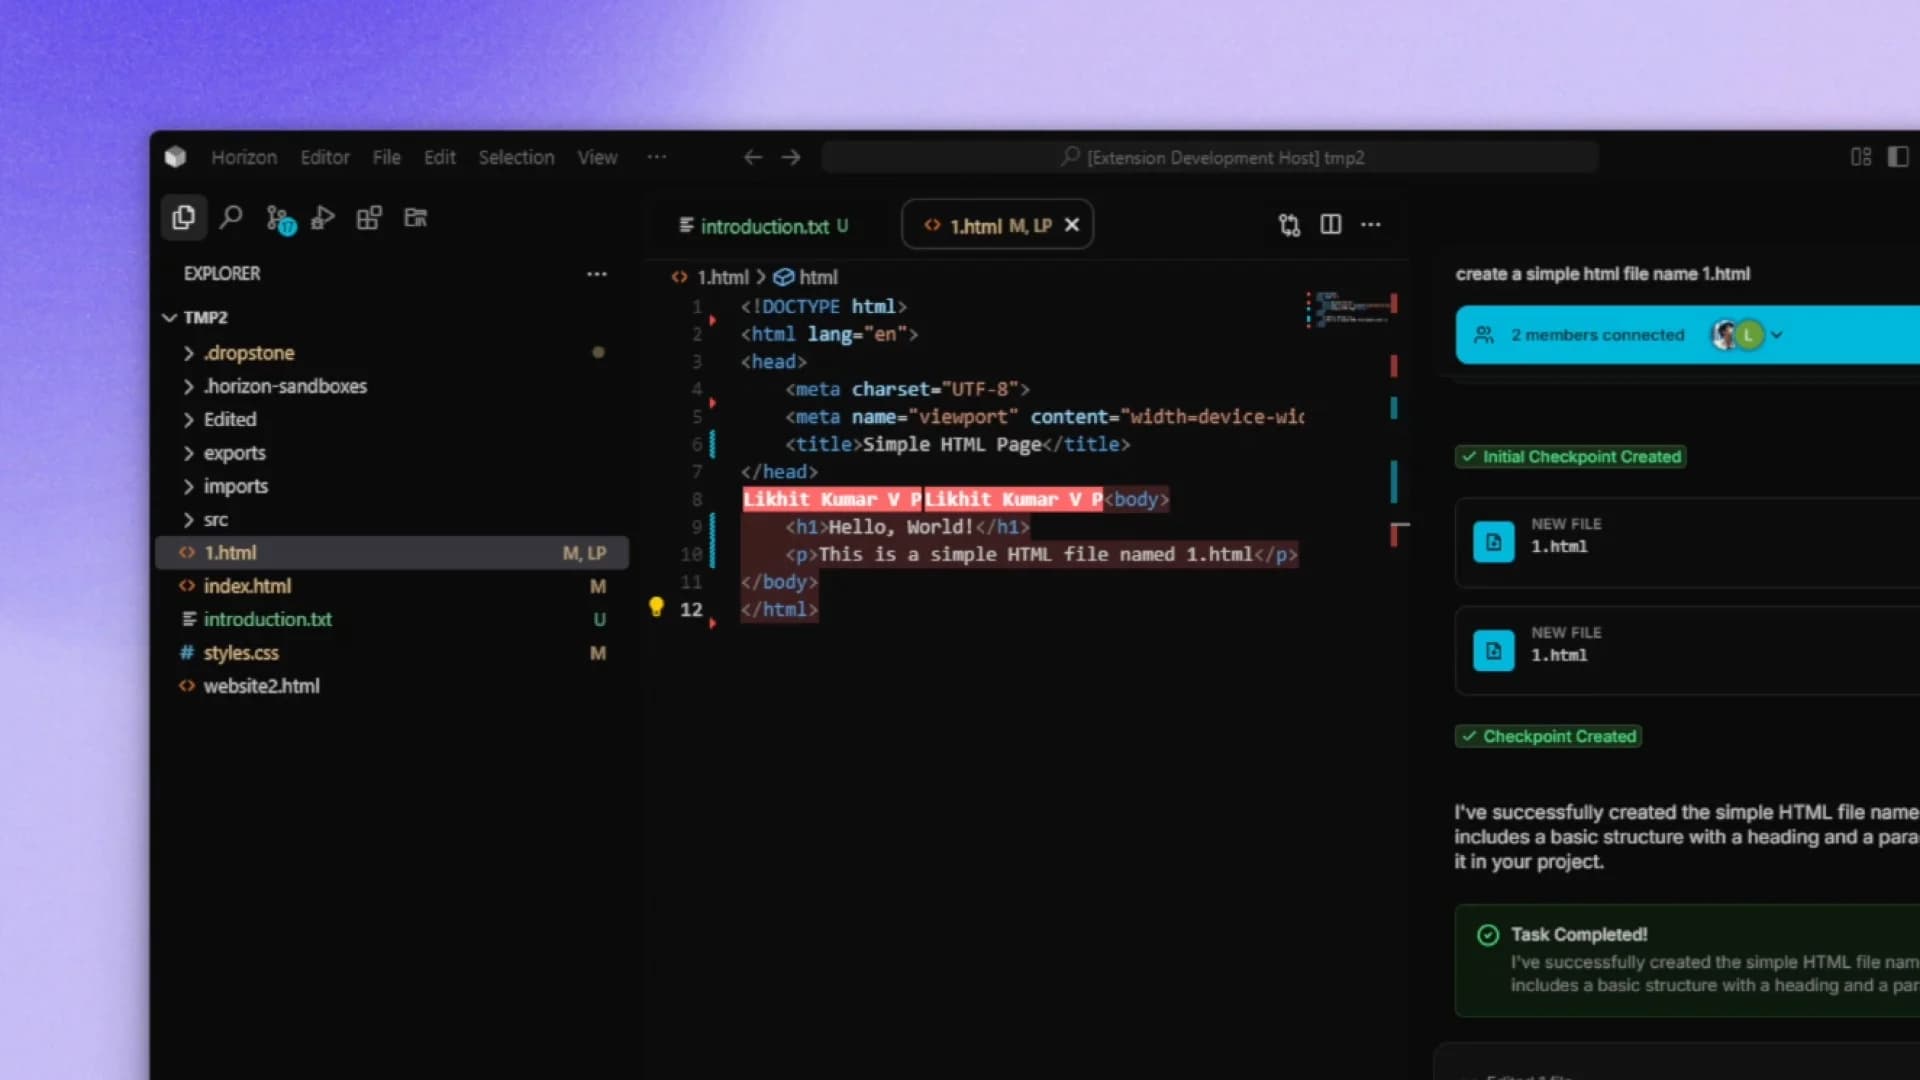Open the Extensions icon

coord(369,217)
